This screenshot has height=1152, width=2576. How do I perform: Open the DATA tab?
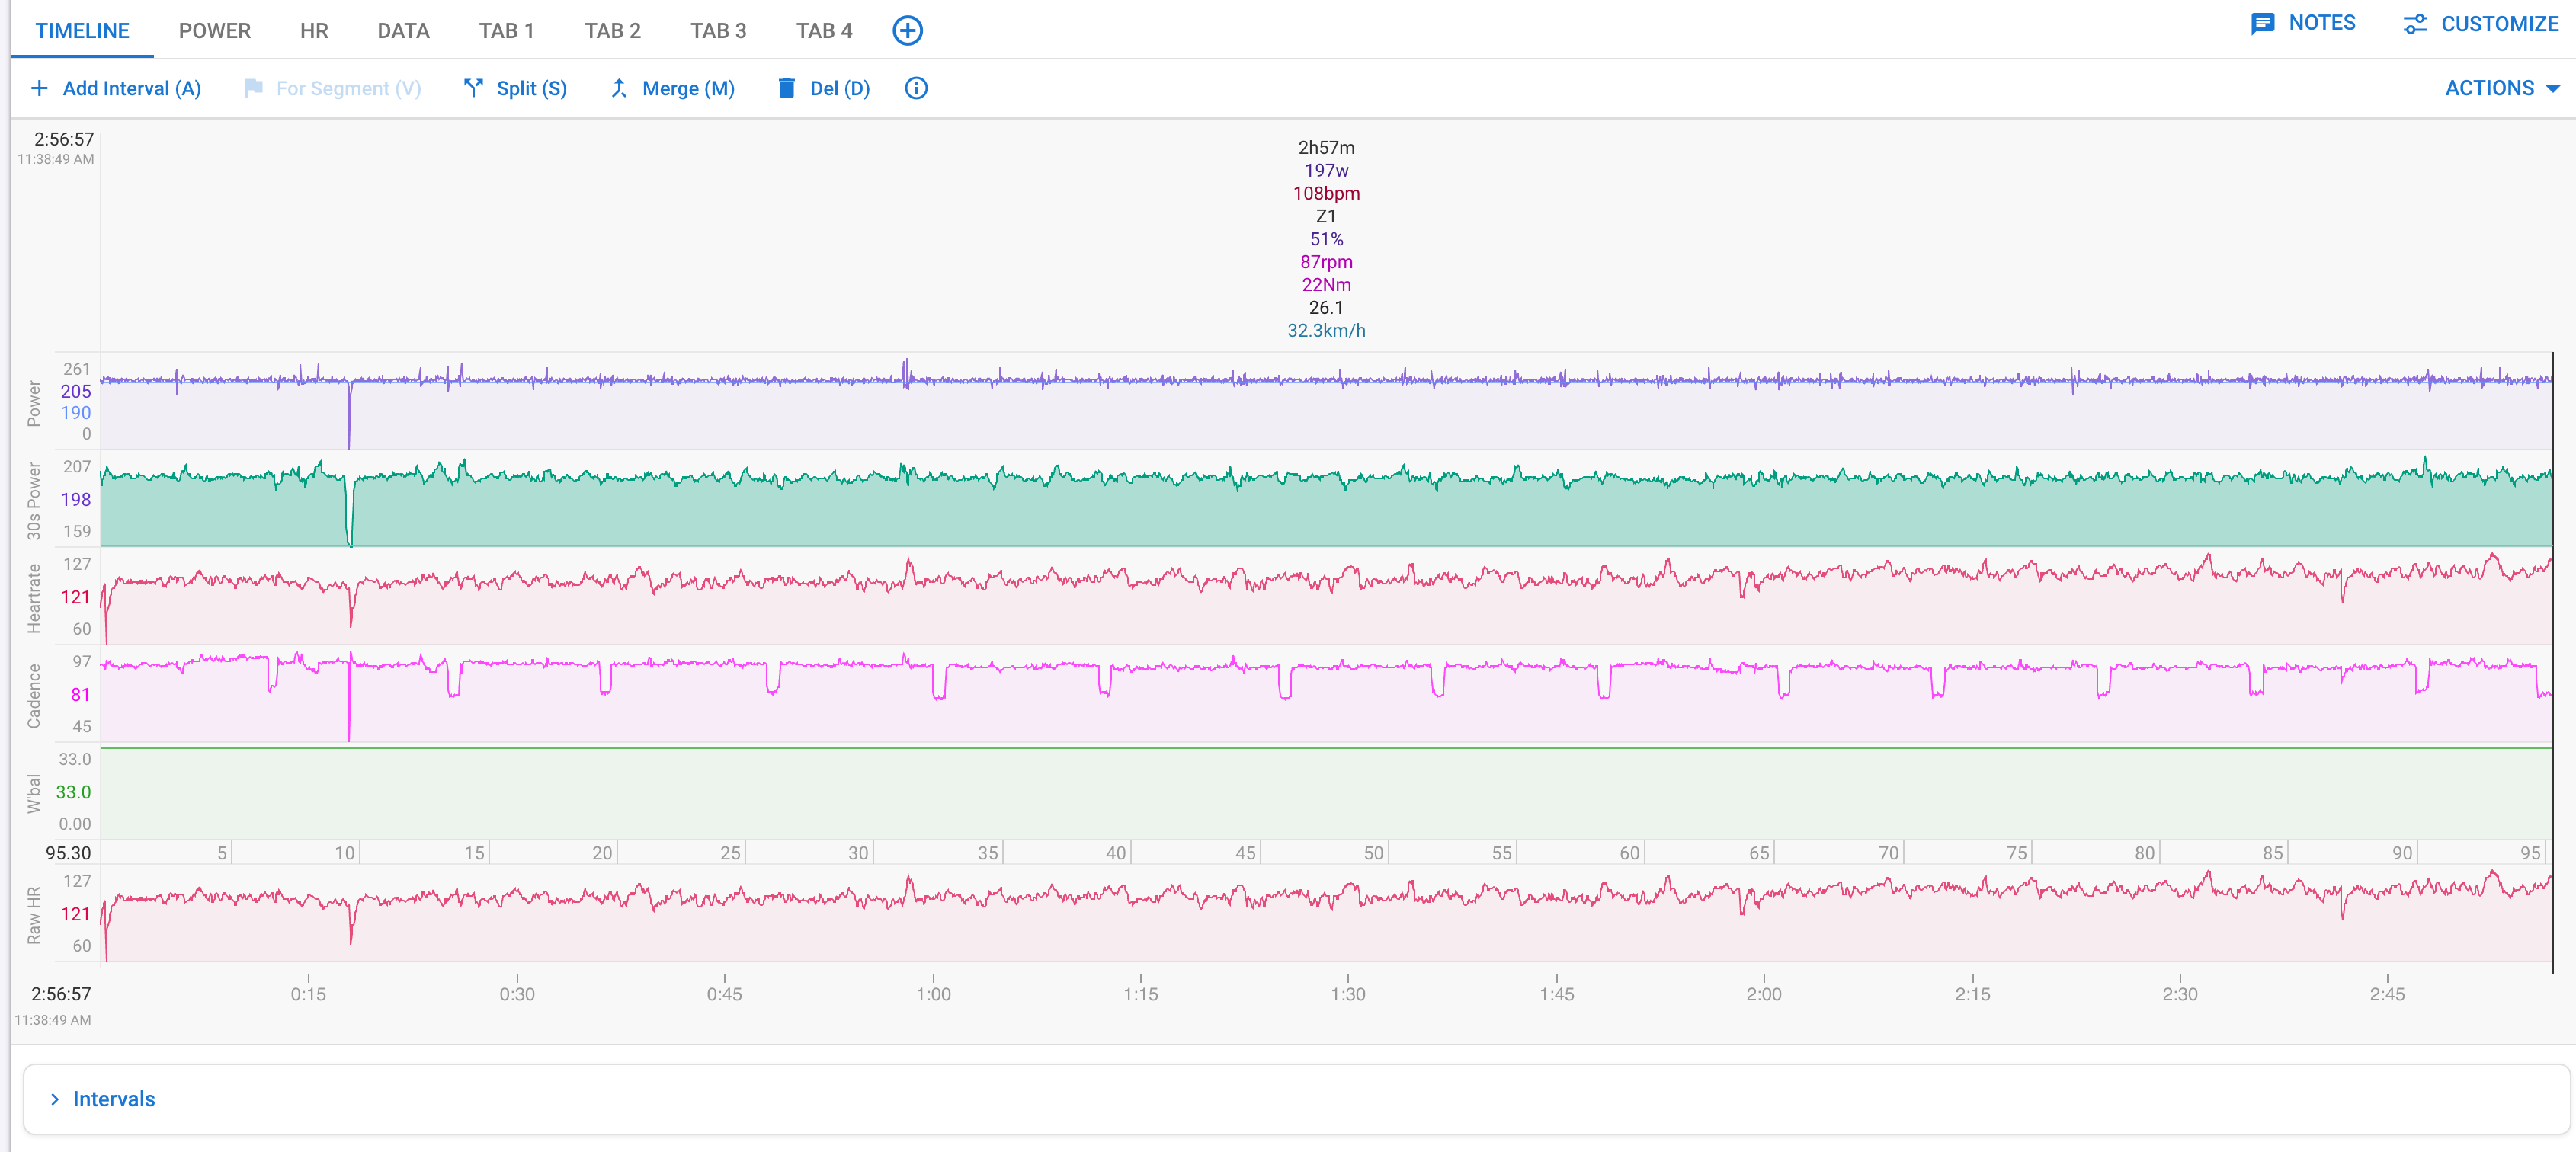403,31
